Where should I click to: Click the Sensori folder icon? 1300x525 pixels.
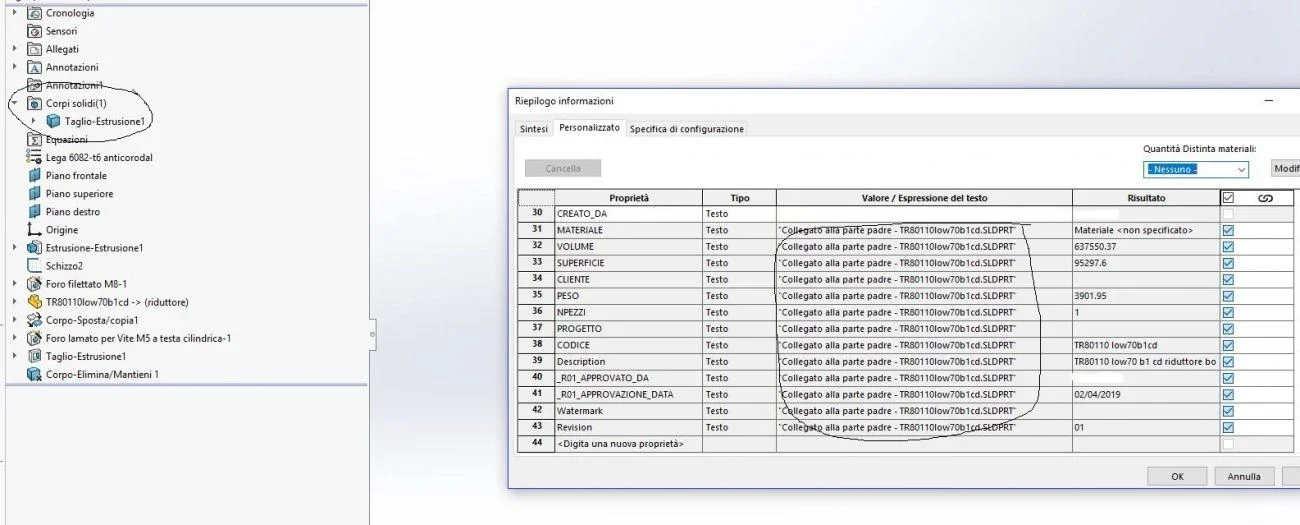35,31
